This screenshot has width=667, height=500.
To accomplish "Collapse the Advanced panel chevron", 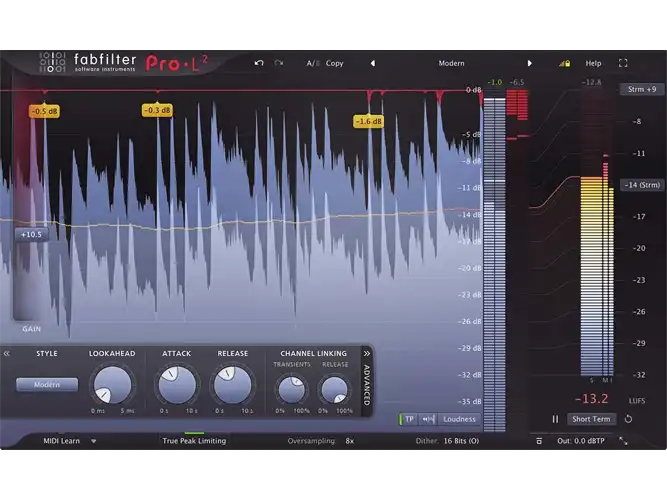I will coord(367,353).
